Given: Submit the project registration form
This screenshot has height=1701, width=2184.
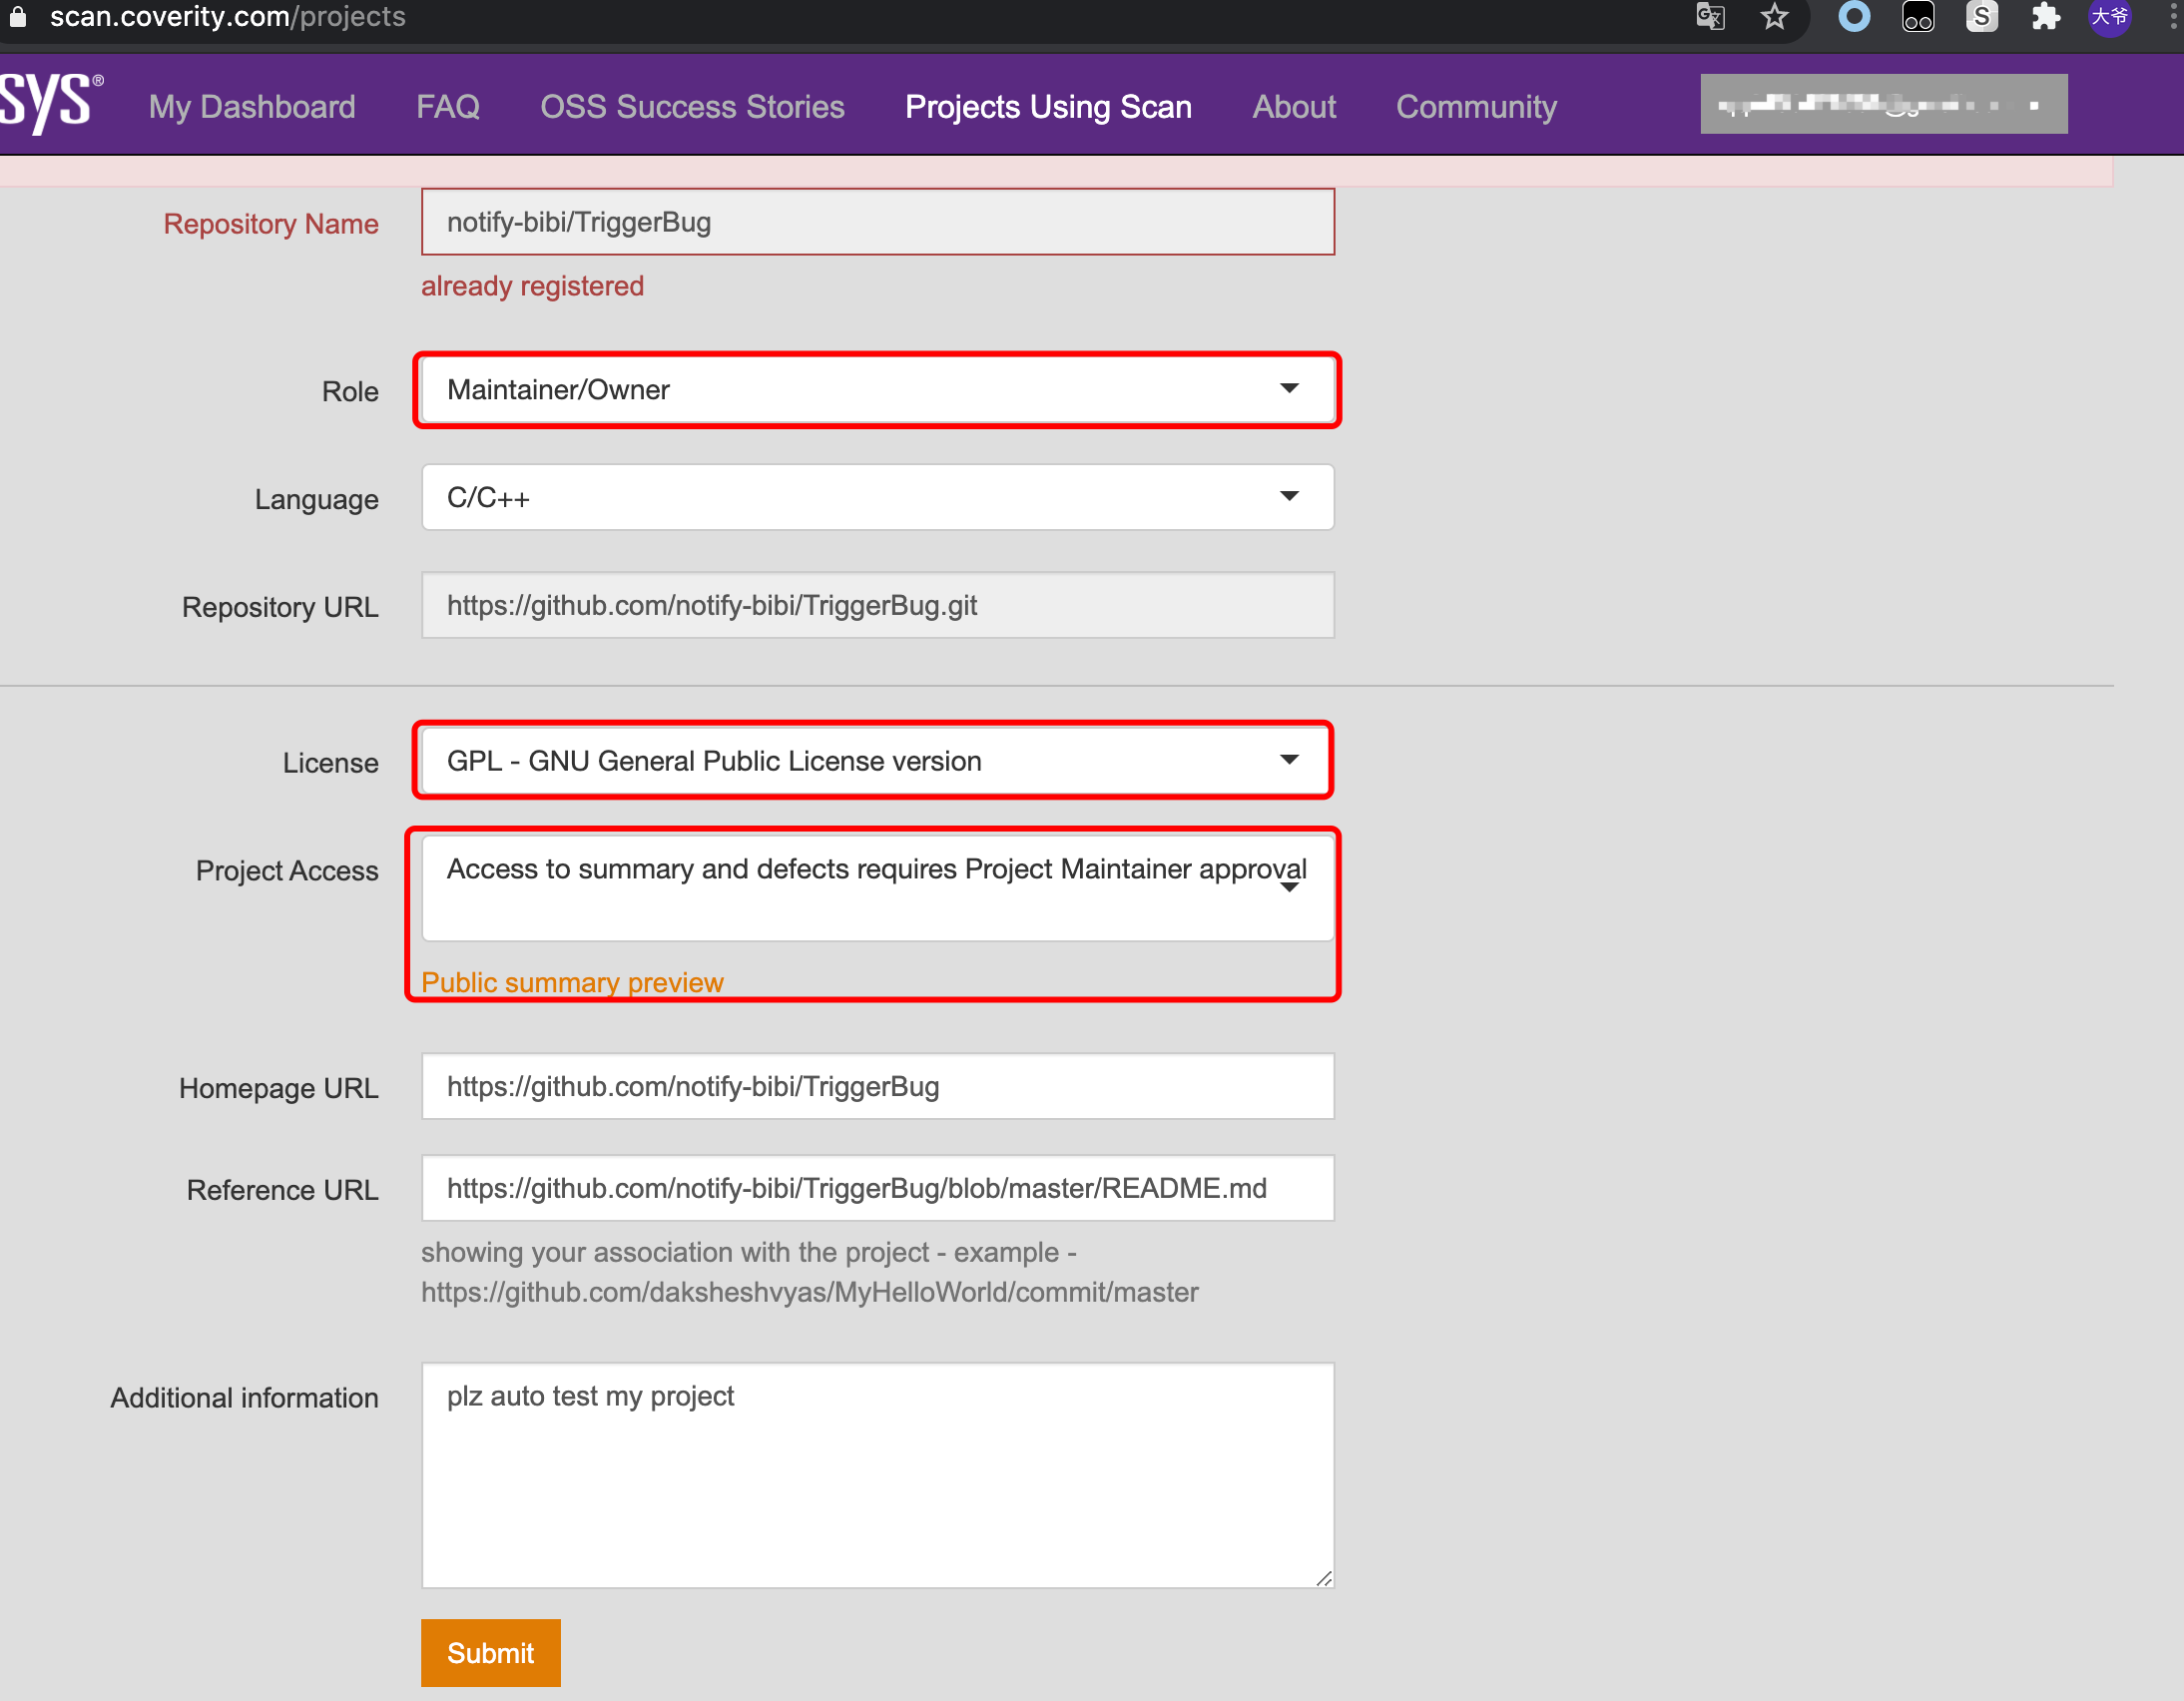Looking at the screenshot, I should click(490, 1652).
